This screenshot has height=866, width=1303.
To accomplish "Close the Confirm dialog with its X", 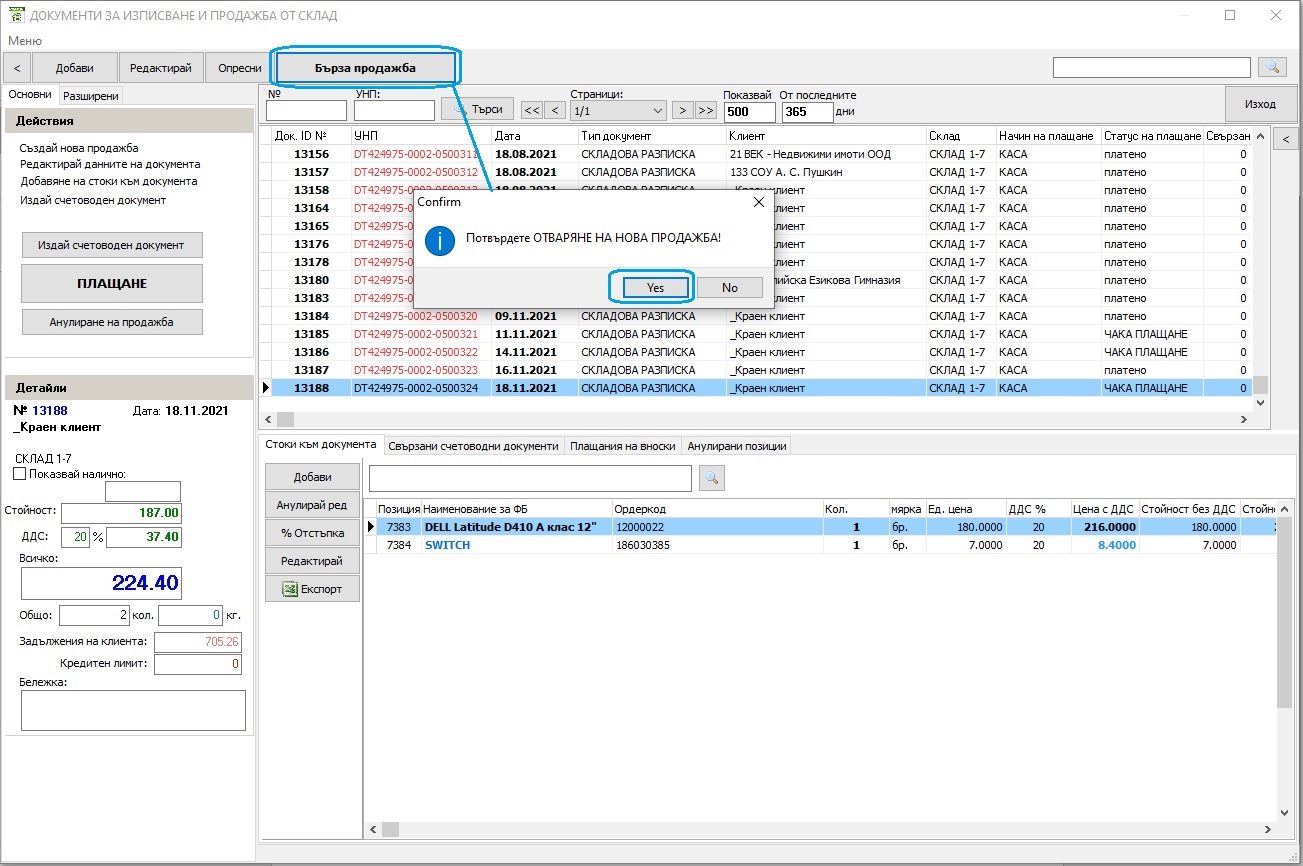I will tap(758, 202).
